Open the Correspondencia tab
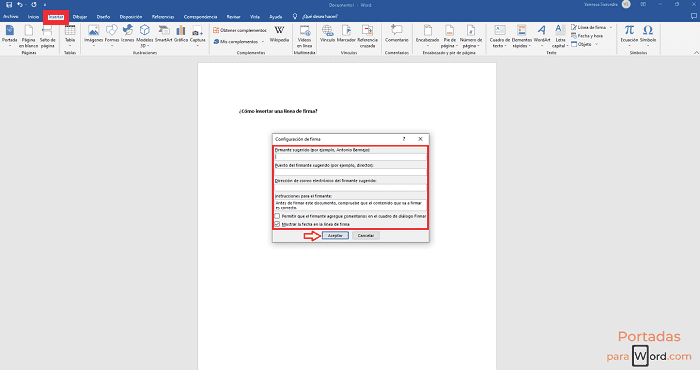Image resolution: width=700 pixels, height=370 pixels. [200, 17]
